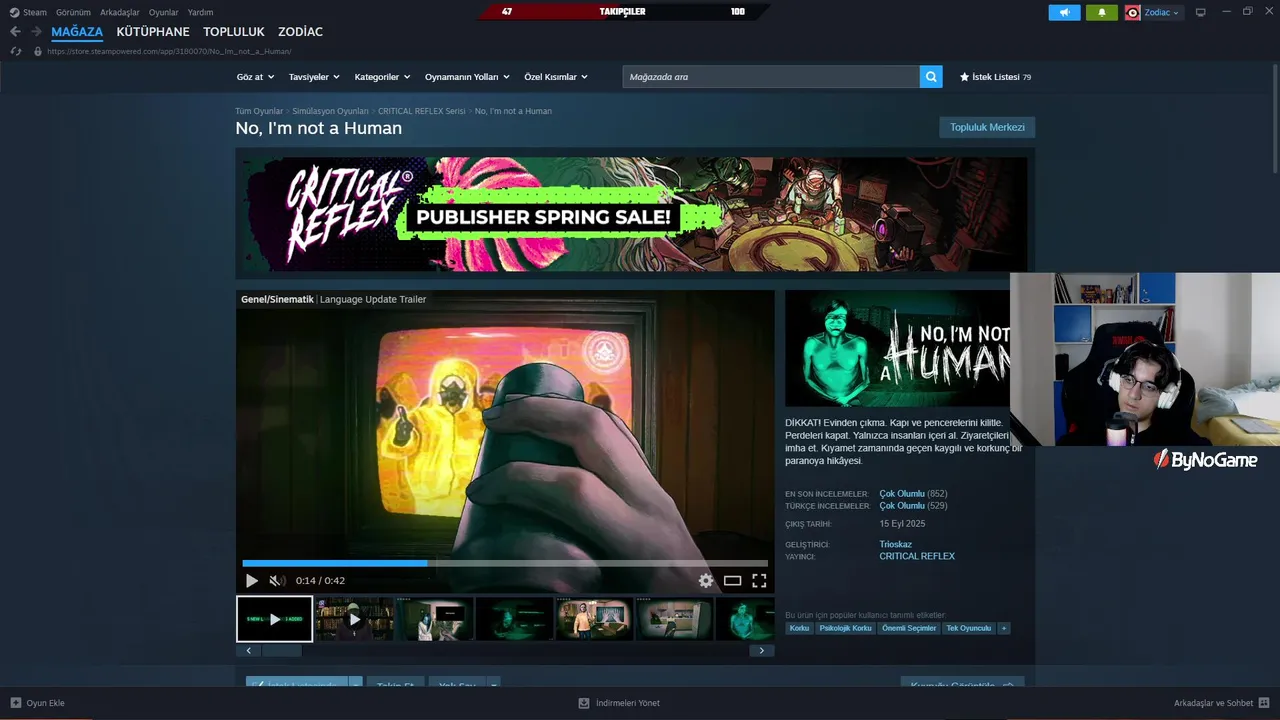
Task: Select the first trailer thumbnail
Action: (x=274, y=619)
